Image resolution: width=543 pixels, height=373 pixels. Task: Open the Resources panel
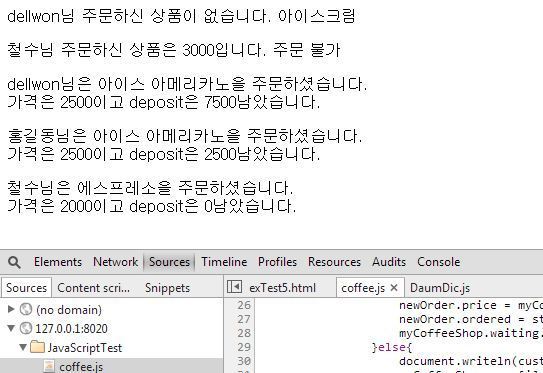335,262
